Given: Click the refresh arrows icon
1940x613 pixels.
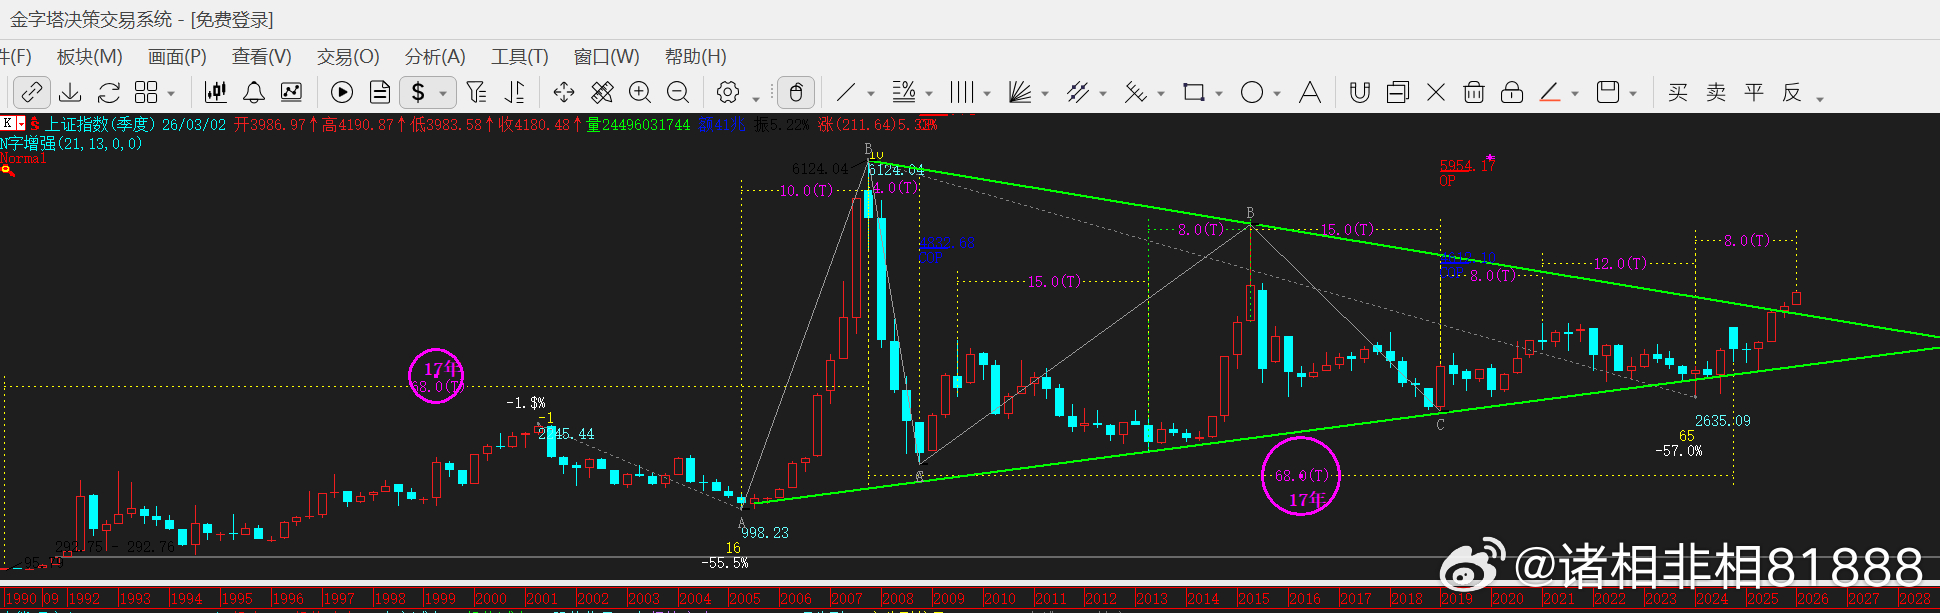Looking at the screenshot, I should click(x=109, y=92).
